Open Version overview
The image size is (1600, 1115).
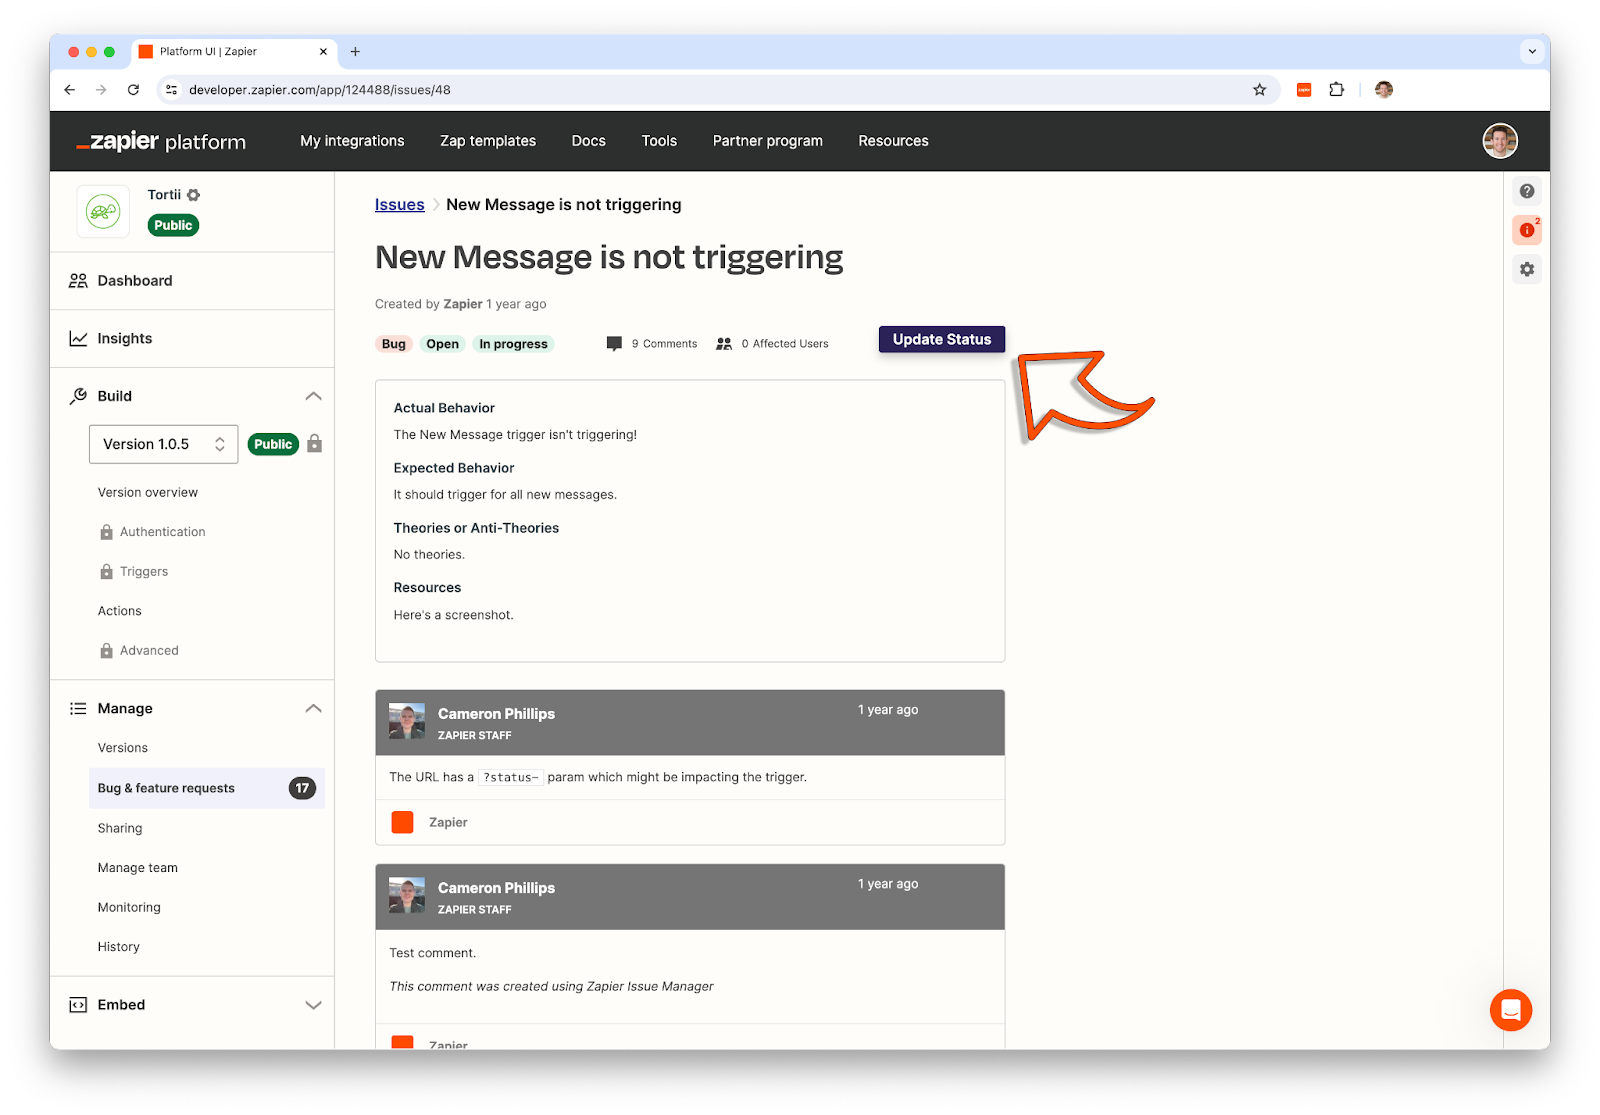[x=148, y=493]
